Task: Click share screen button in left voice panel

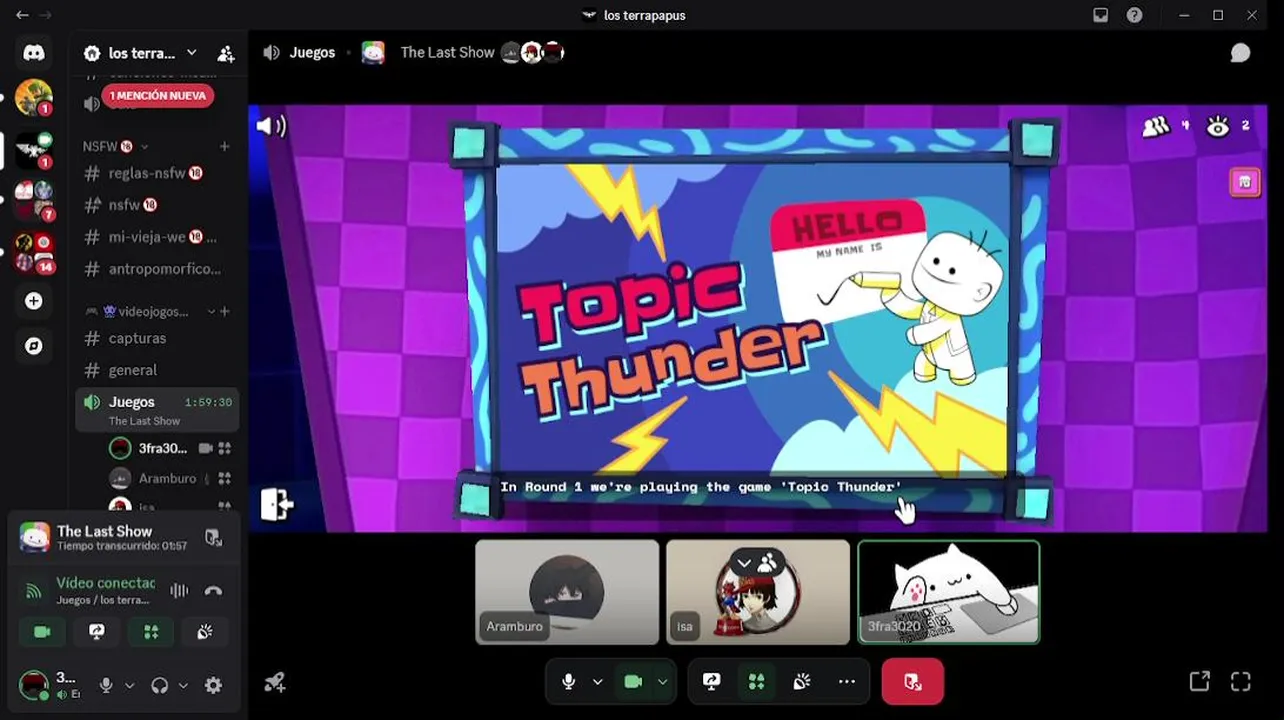Action: tap(97, 632)
